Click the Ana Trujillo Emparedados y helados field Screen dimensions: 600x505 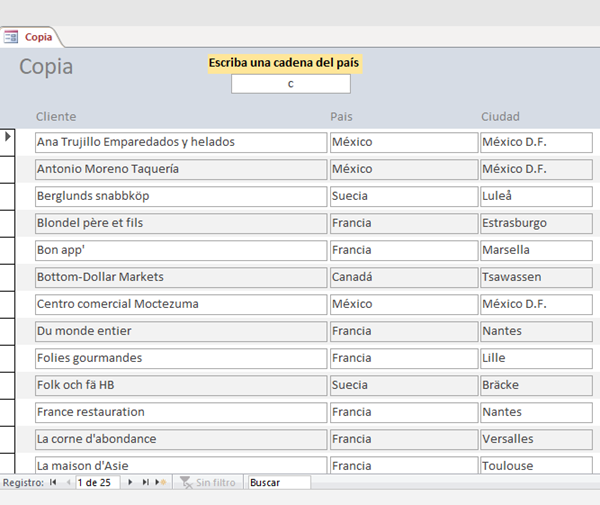(180, 142)
